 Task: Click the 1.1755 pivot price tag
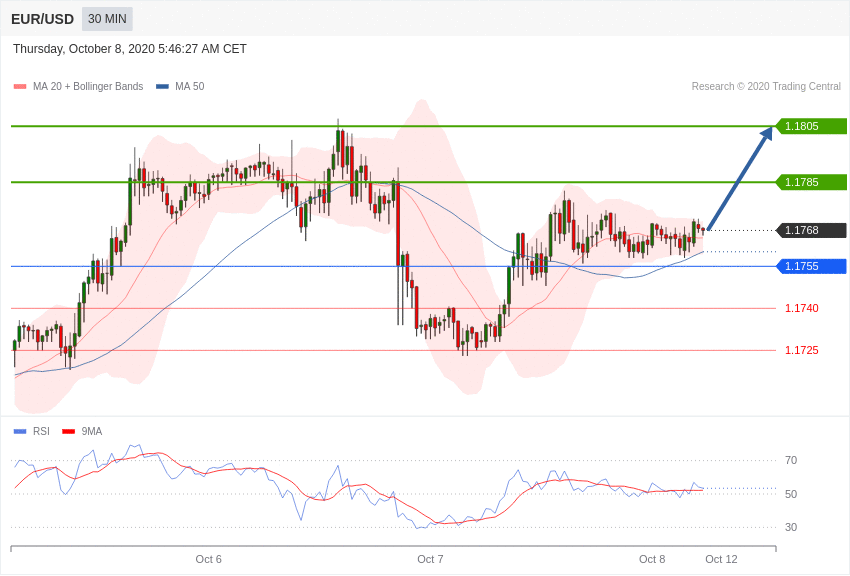[812, 266]
